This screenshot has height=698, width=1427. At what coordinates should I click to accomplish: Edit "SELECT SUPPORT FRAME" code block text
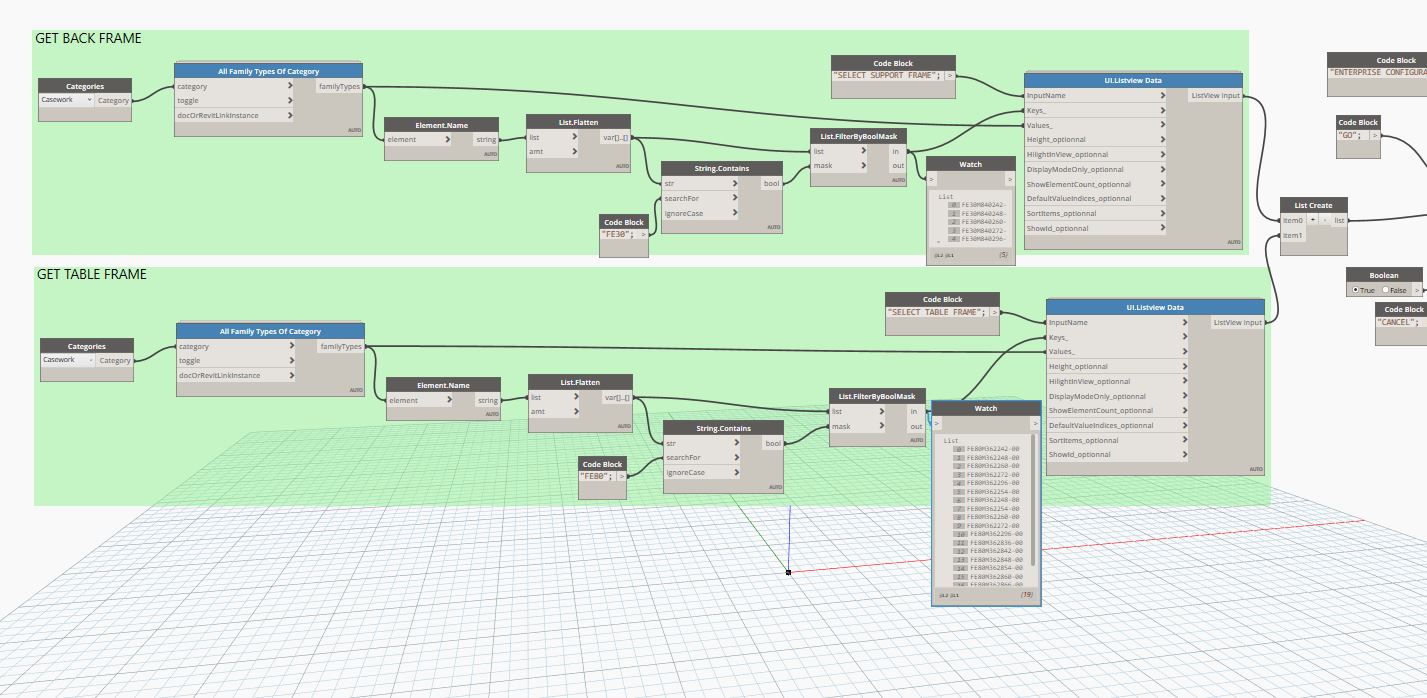tap(886, 76)
